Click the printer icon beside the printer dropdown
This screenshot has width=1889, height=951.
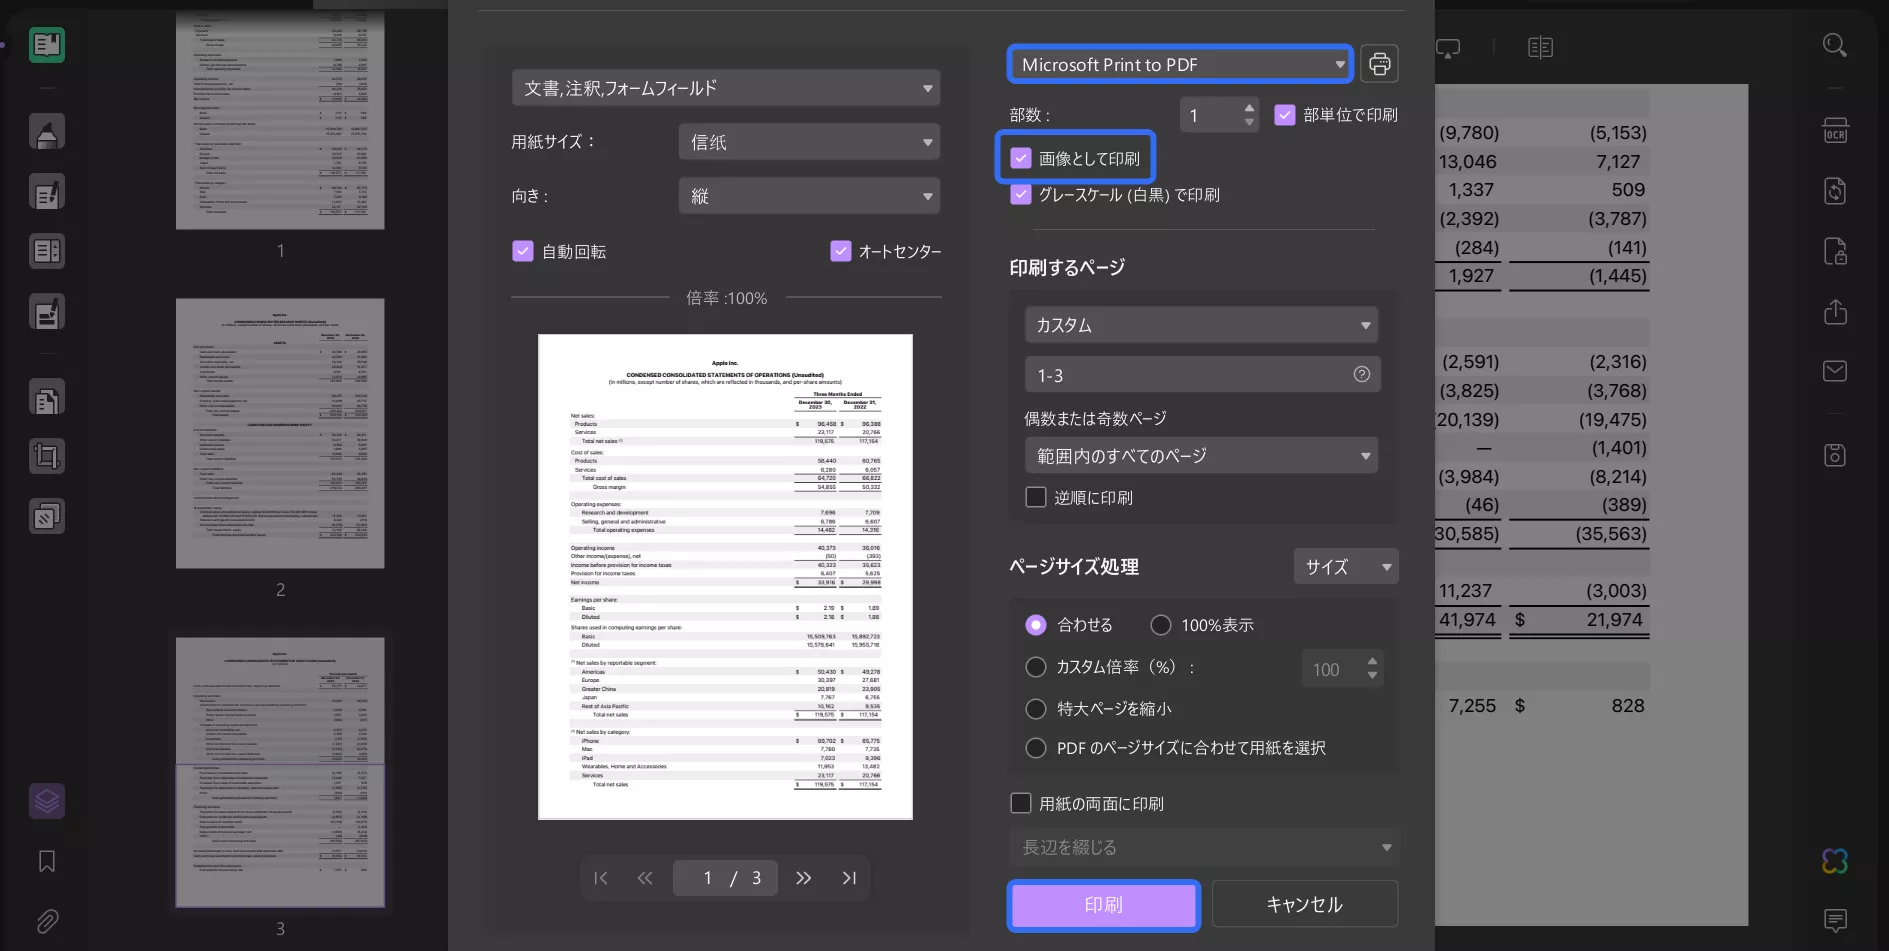(1380, 63)
